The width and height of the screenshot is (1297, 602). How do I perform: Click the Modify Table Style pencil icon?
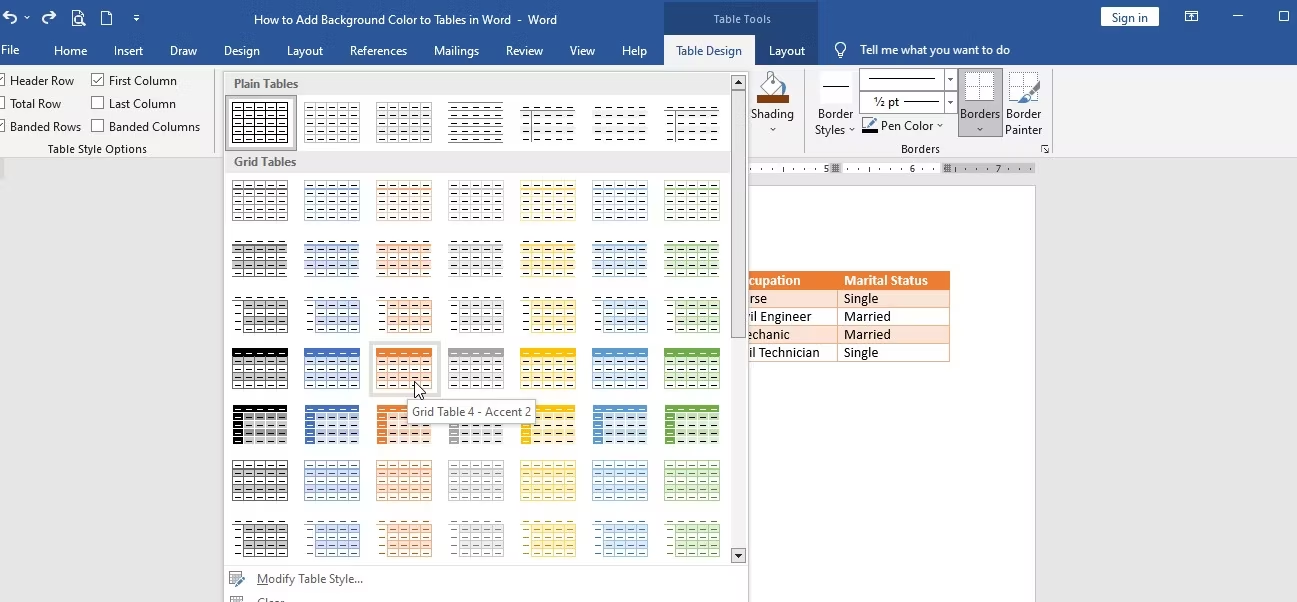pos(237,579)
